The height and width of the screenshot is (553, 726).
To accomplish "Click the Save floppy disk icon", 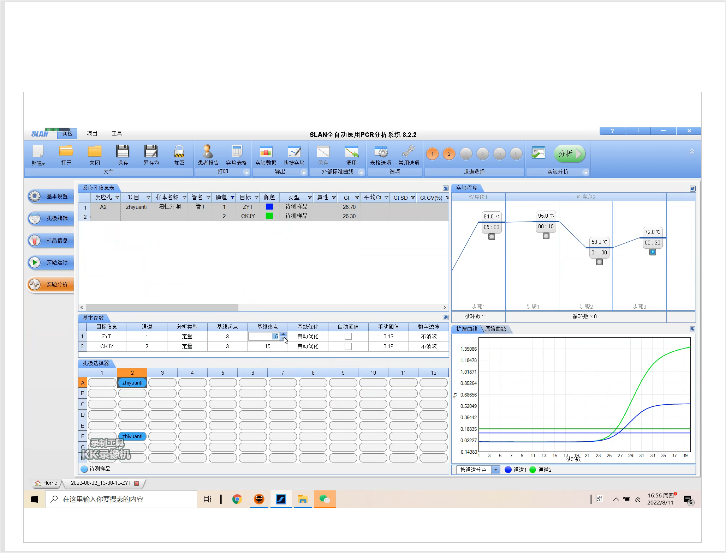I will click(x=123, y=153).
